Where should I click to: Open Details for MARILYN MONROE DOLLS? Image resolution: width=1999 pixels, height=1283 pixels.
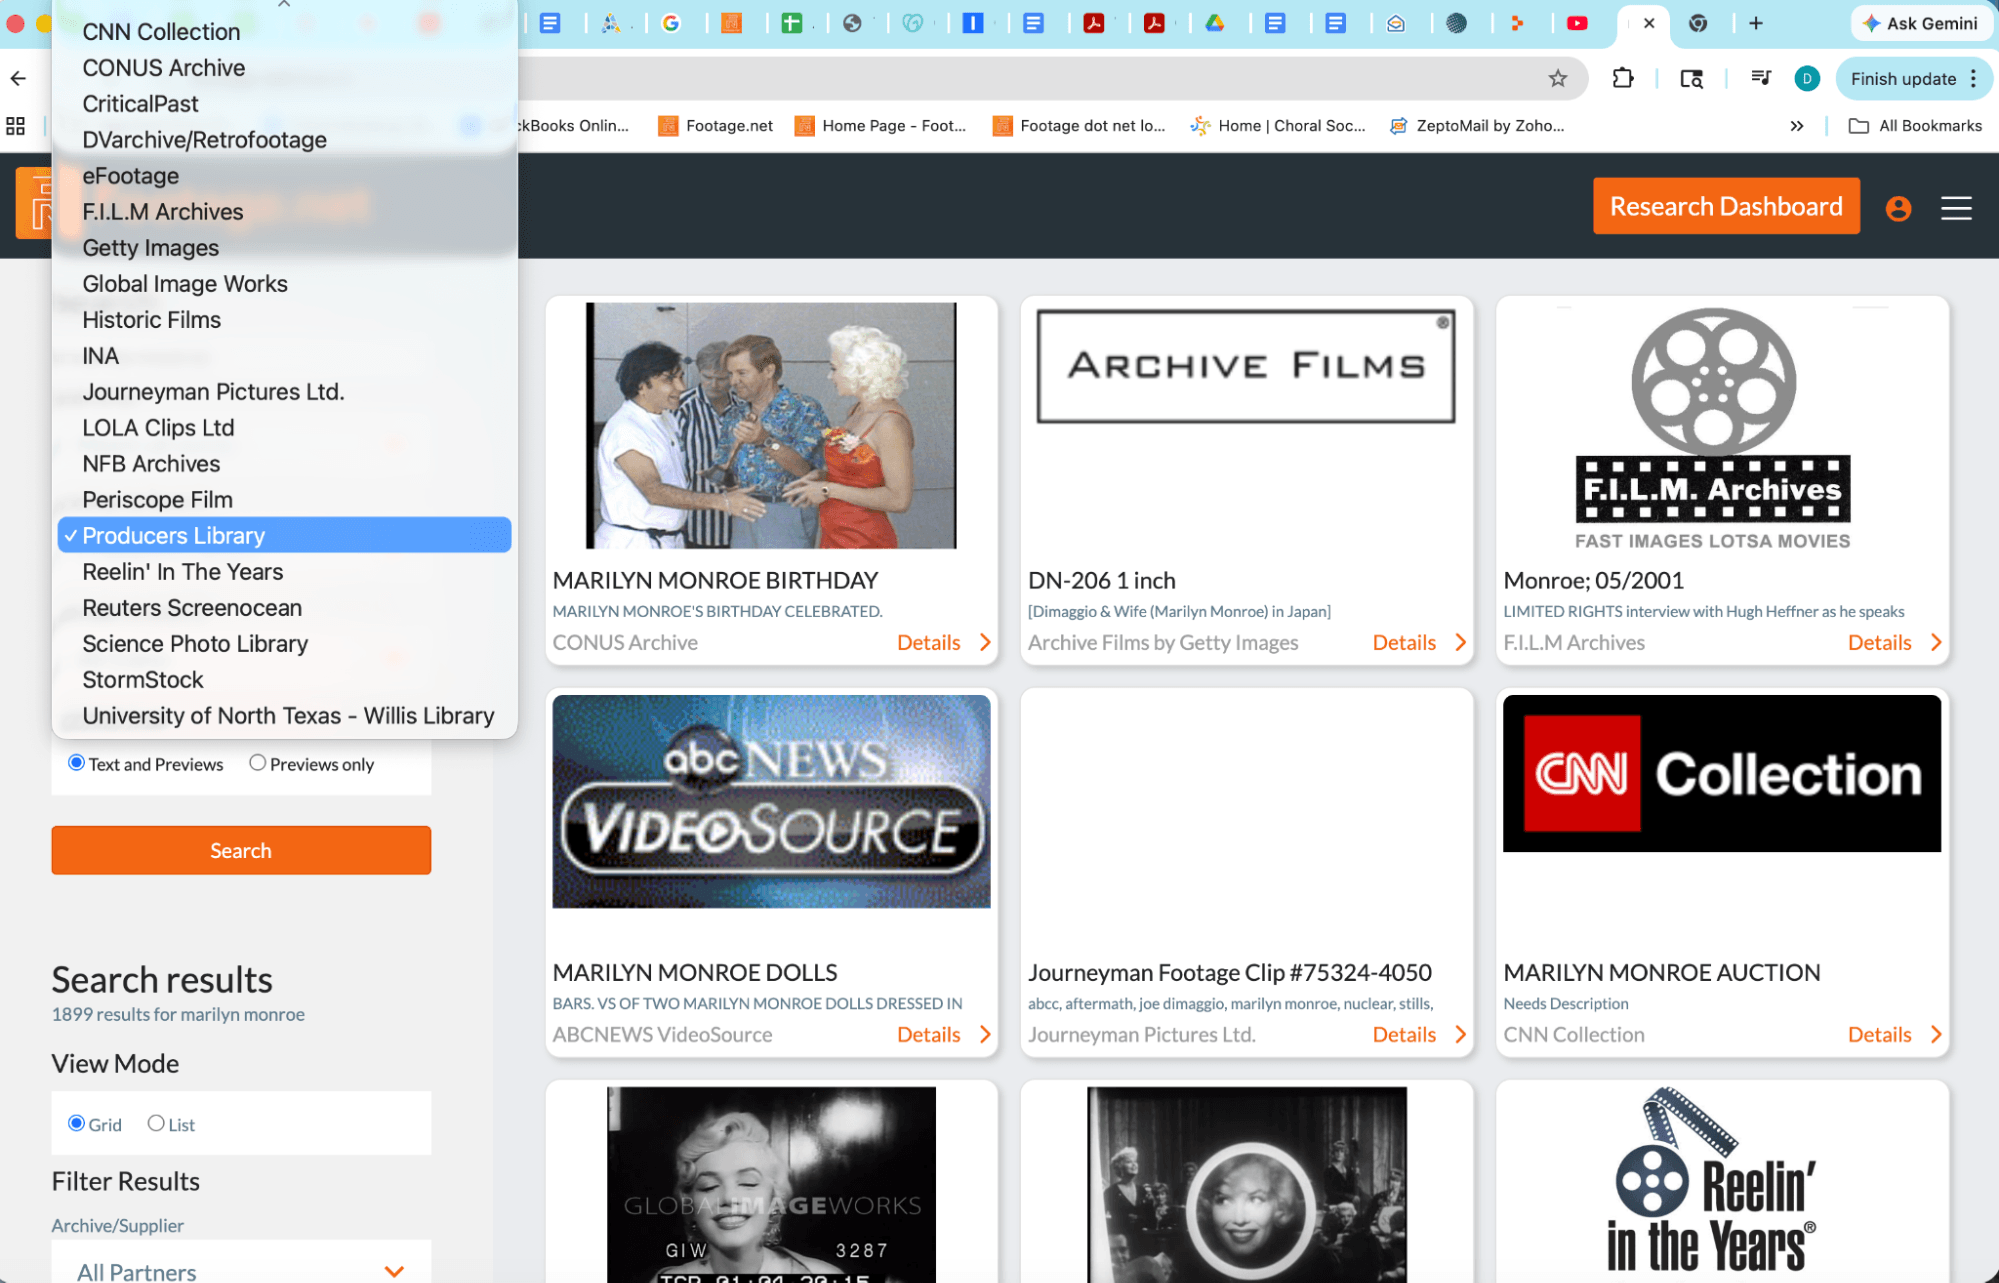point(943,1035)
